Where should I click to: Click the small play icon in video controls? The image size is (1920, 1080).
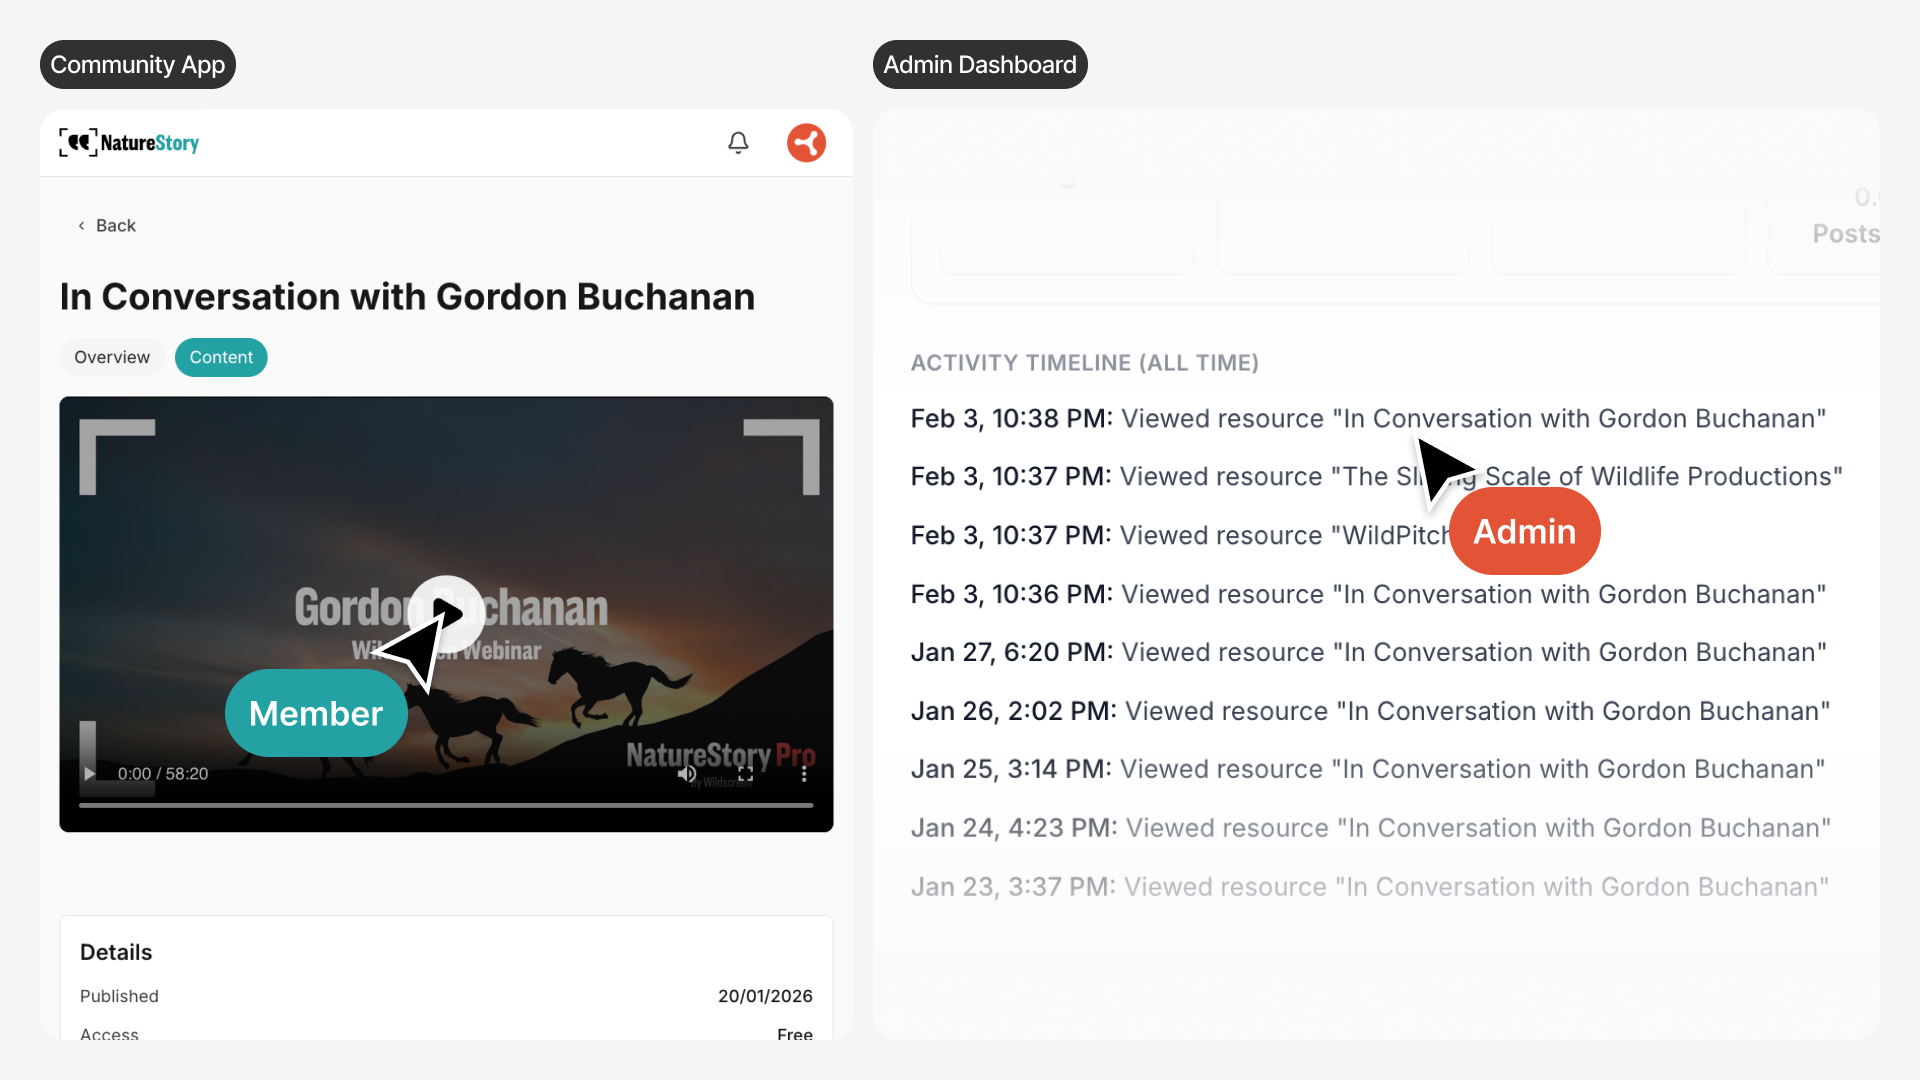[x=90, y=774]
